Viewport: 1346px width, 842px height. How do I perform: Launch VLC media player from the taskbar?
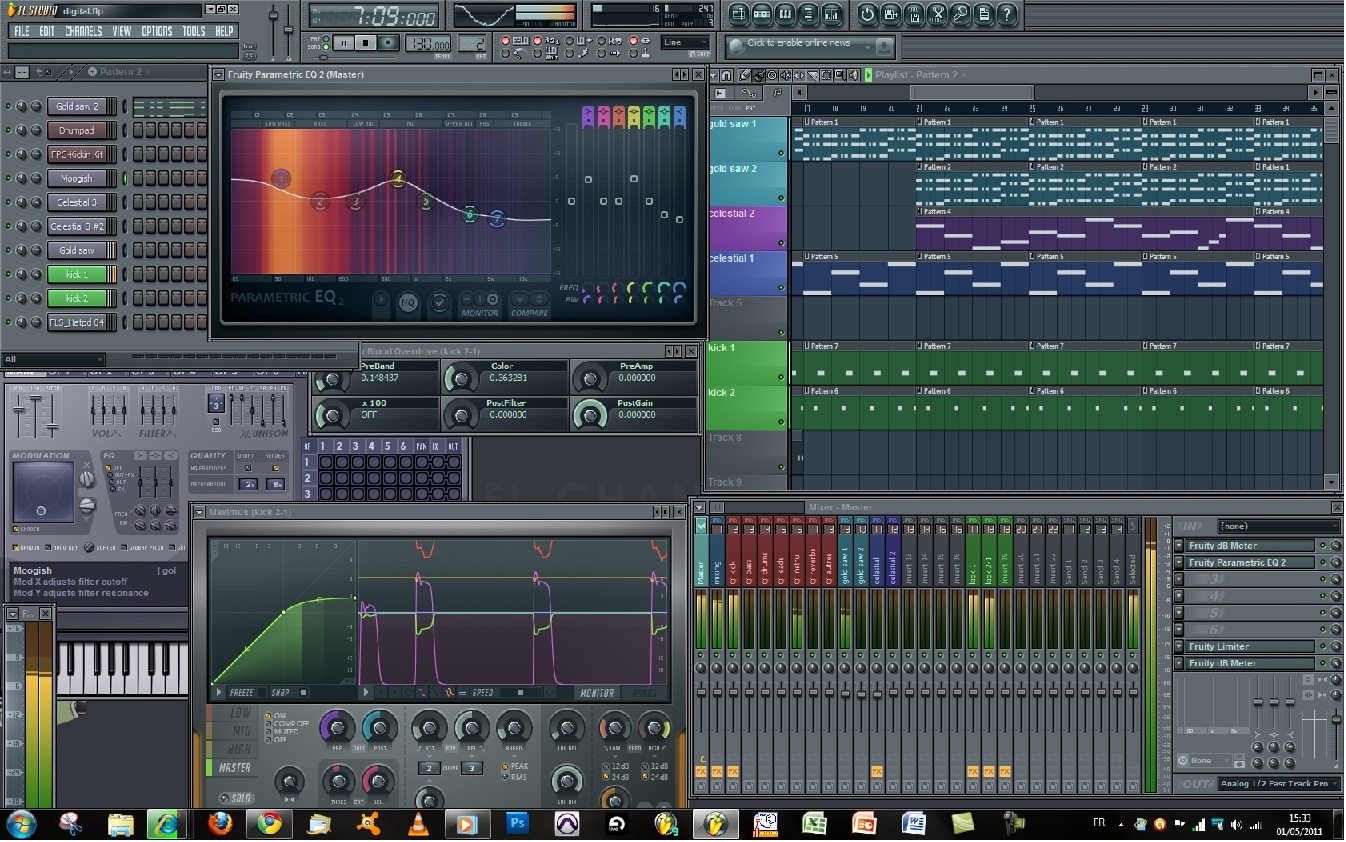418,823
